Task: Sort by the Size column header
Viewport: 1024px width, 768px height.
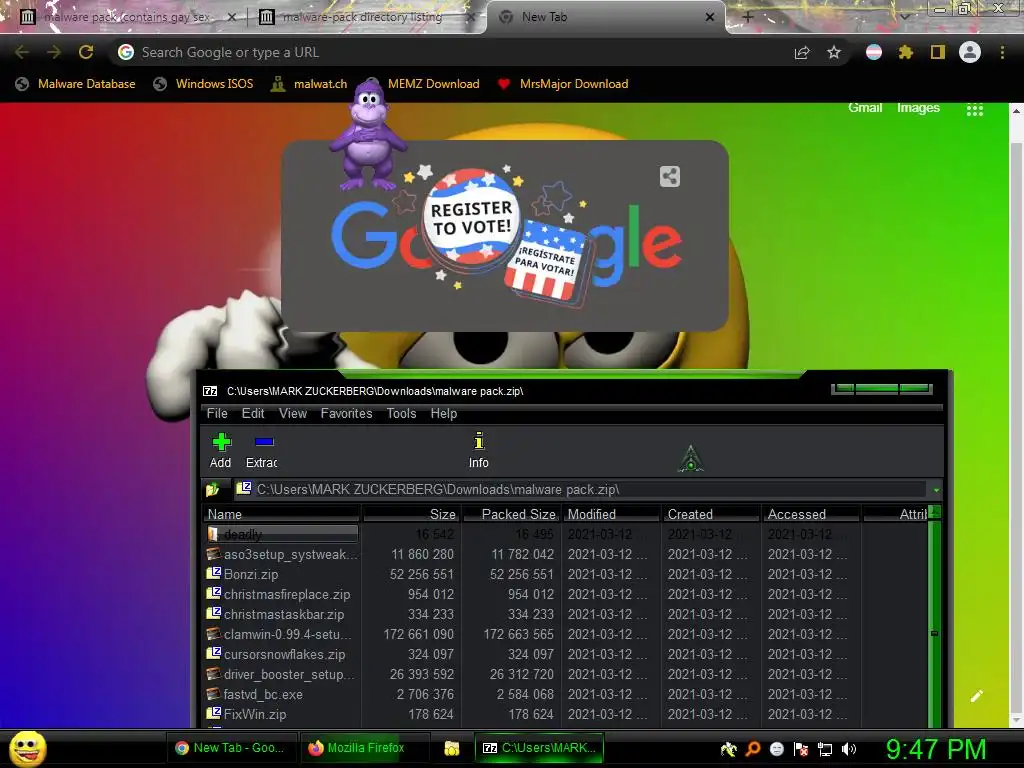Action: [x=412, y=514]
